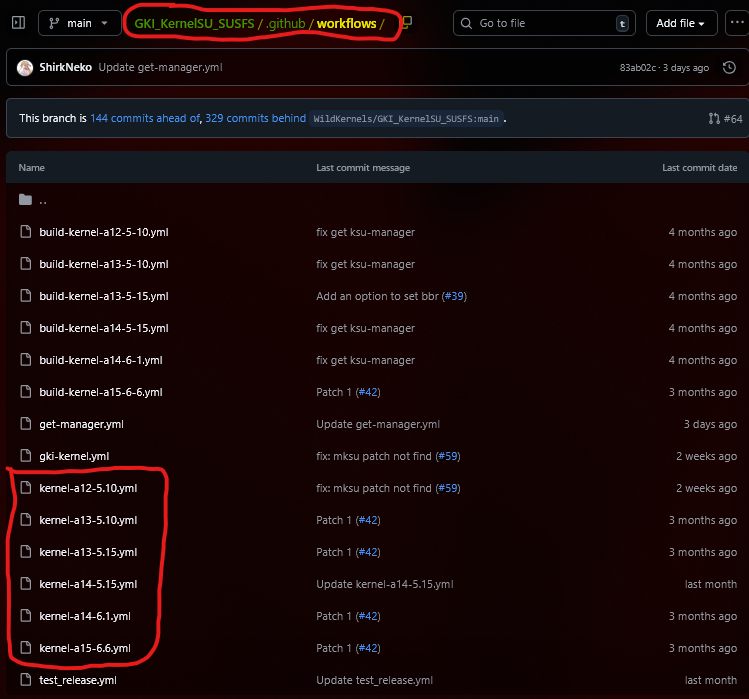Click the file icon beside test_release.yml
Viewport: 749px width, 699px height.
point(26,680)
